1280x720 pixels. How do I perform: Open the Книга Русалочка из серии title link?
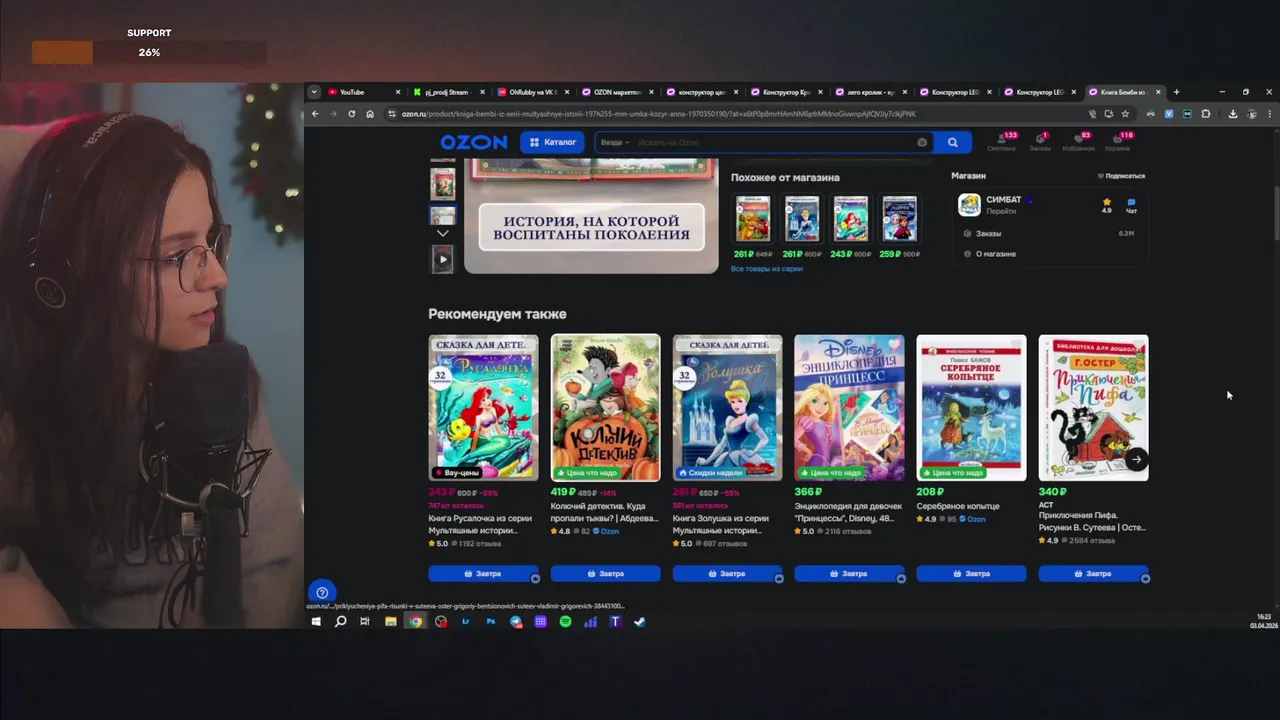coord(483,524)
